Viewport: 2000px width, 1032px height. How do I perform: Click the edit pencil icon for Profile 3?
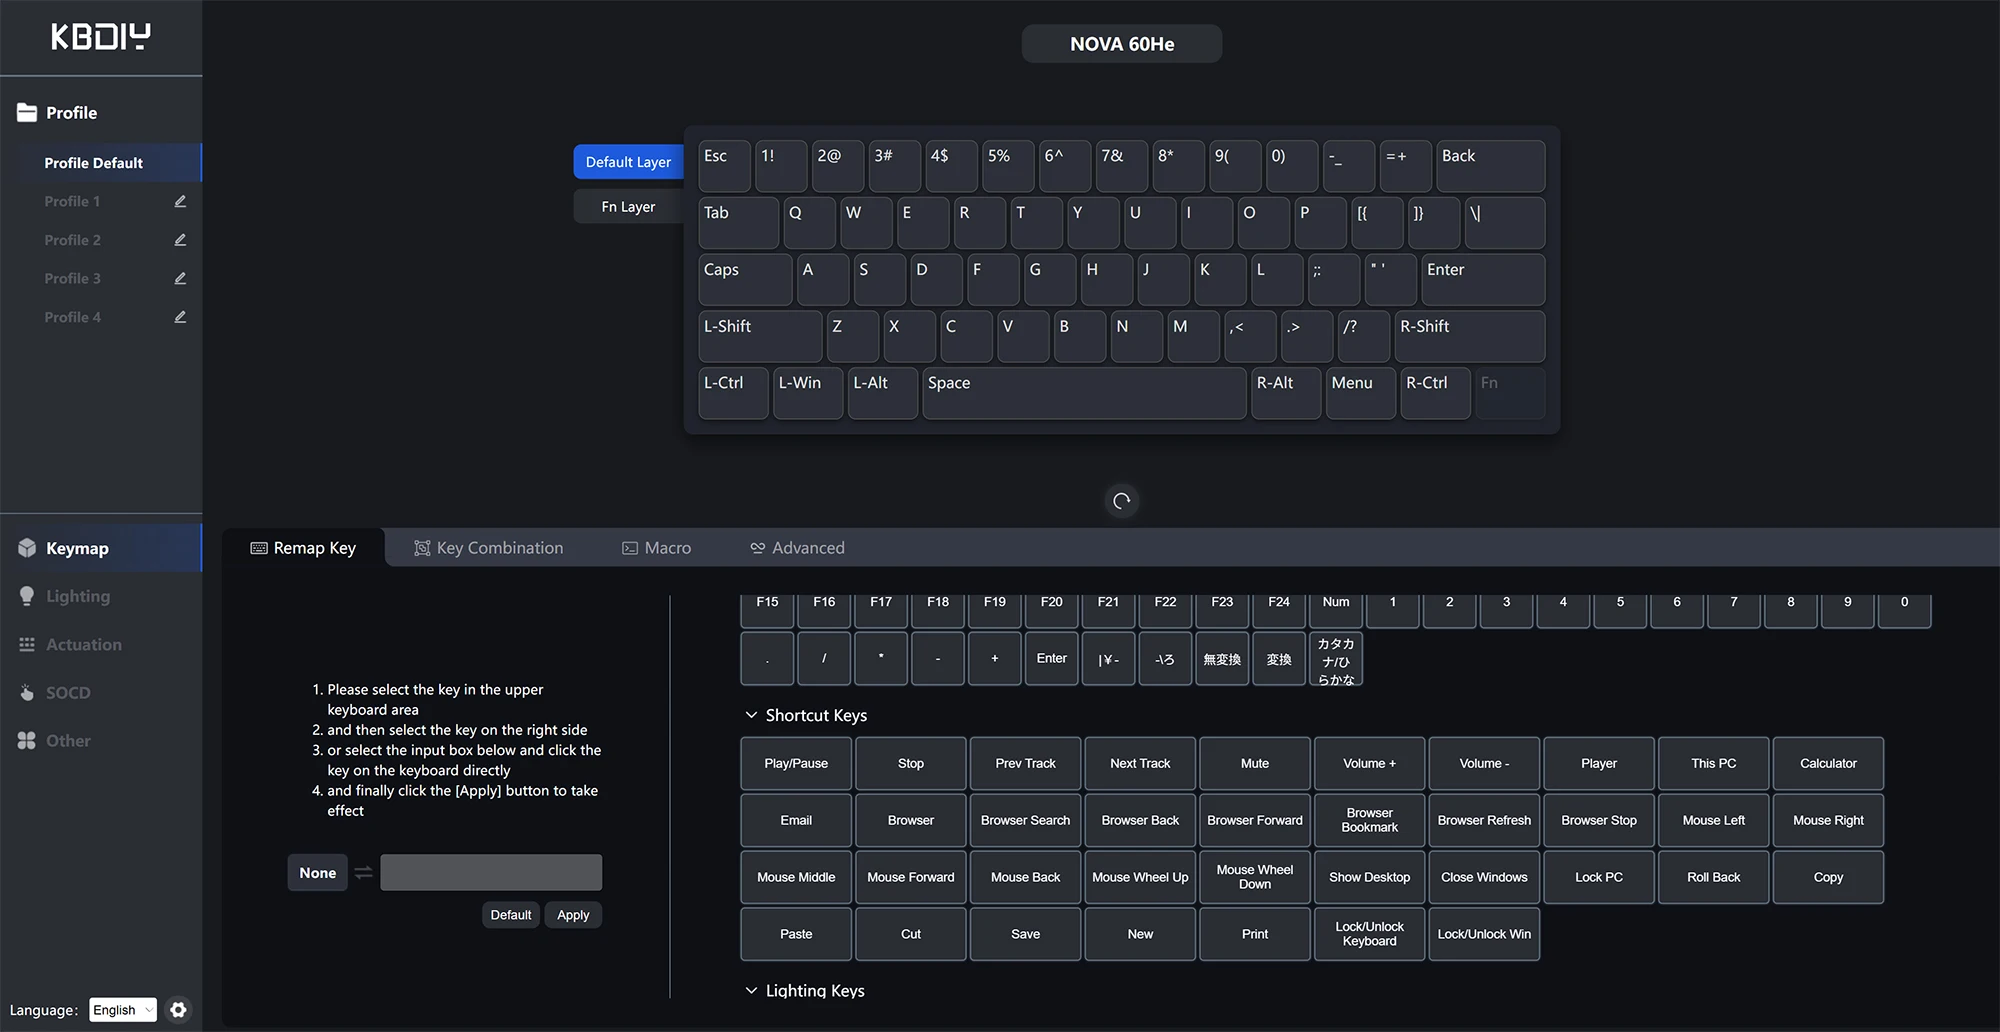180,278
